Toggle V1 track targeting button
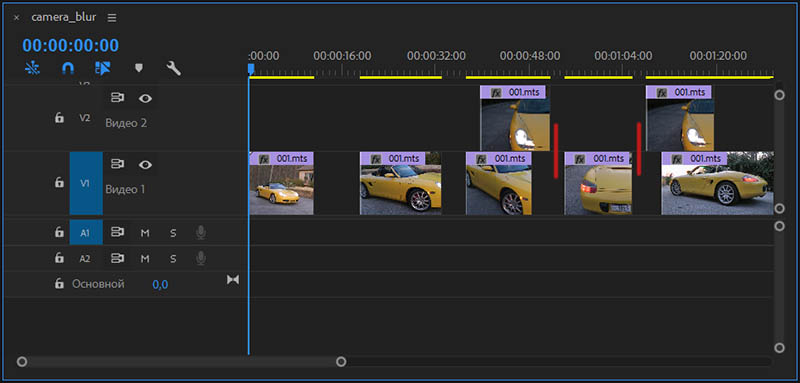 click(x=86, y=183)
